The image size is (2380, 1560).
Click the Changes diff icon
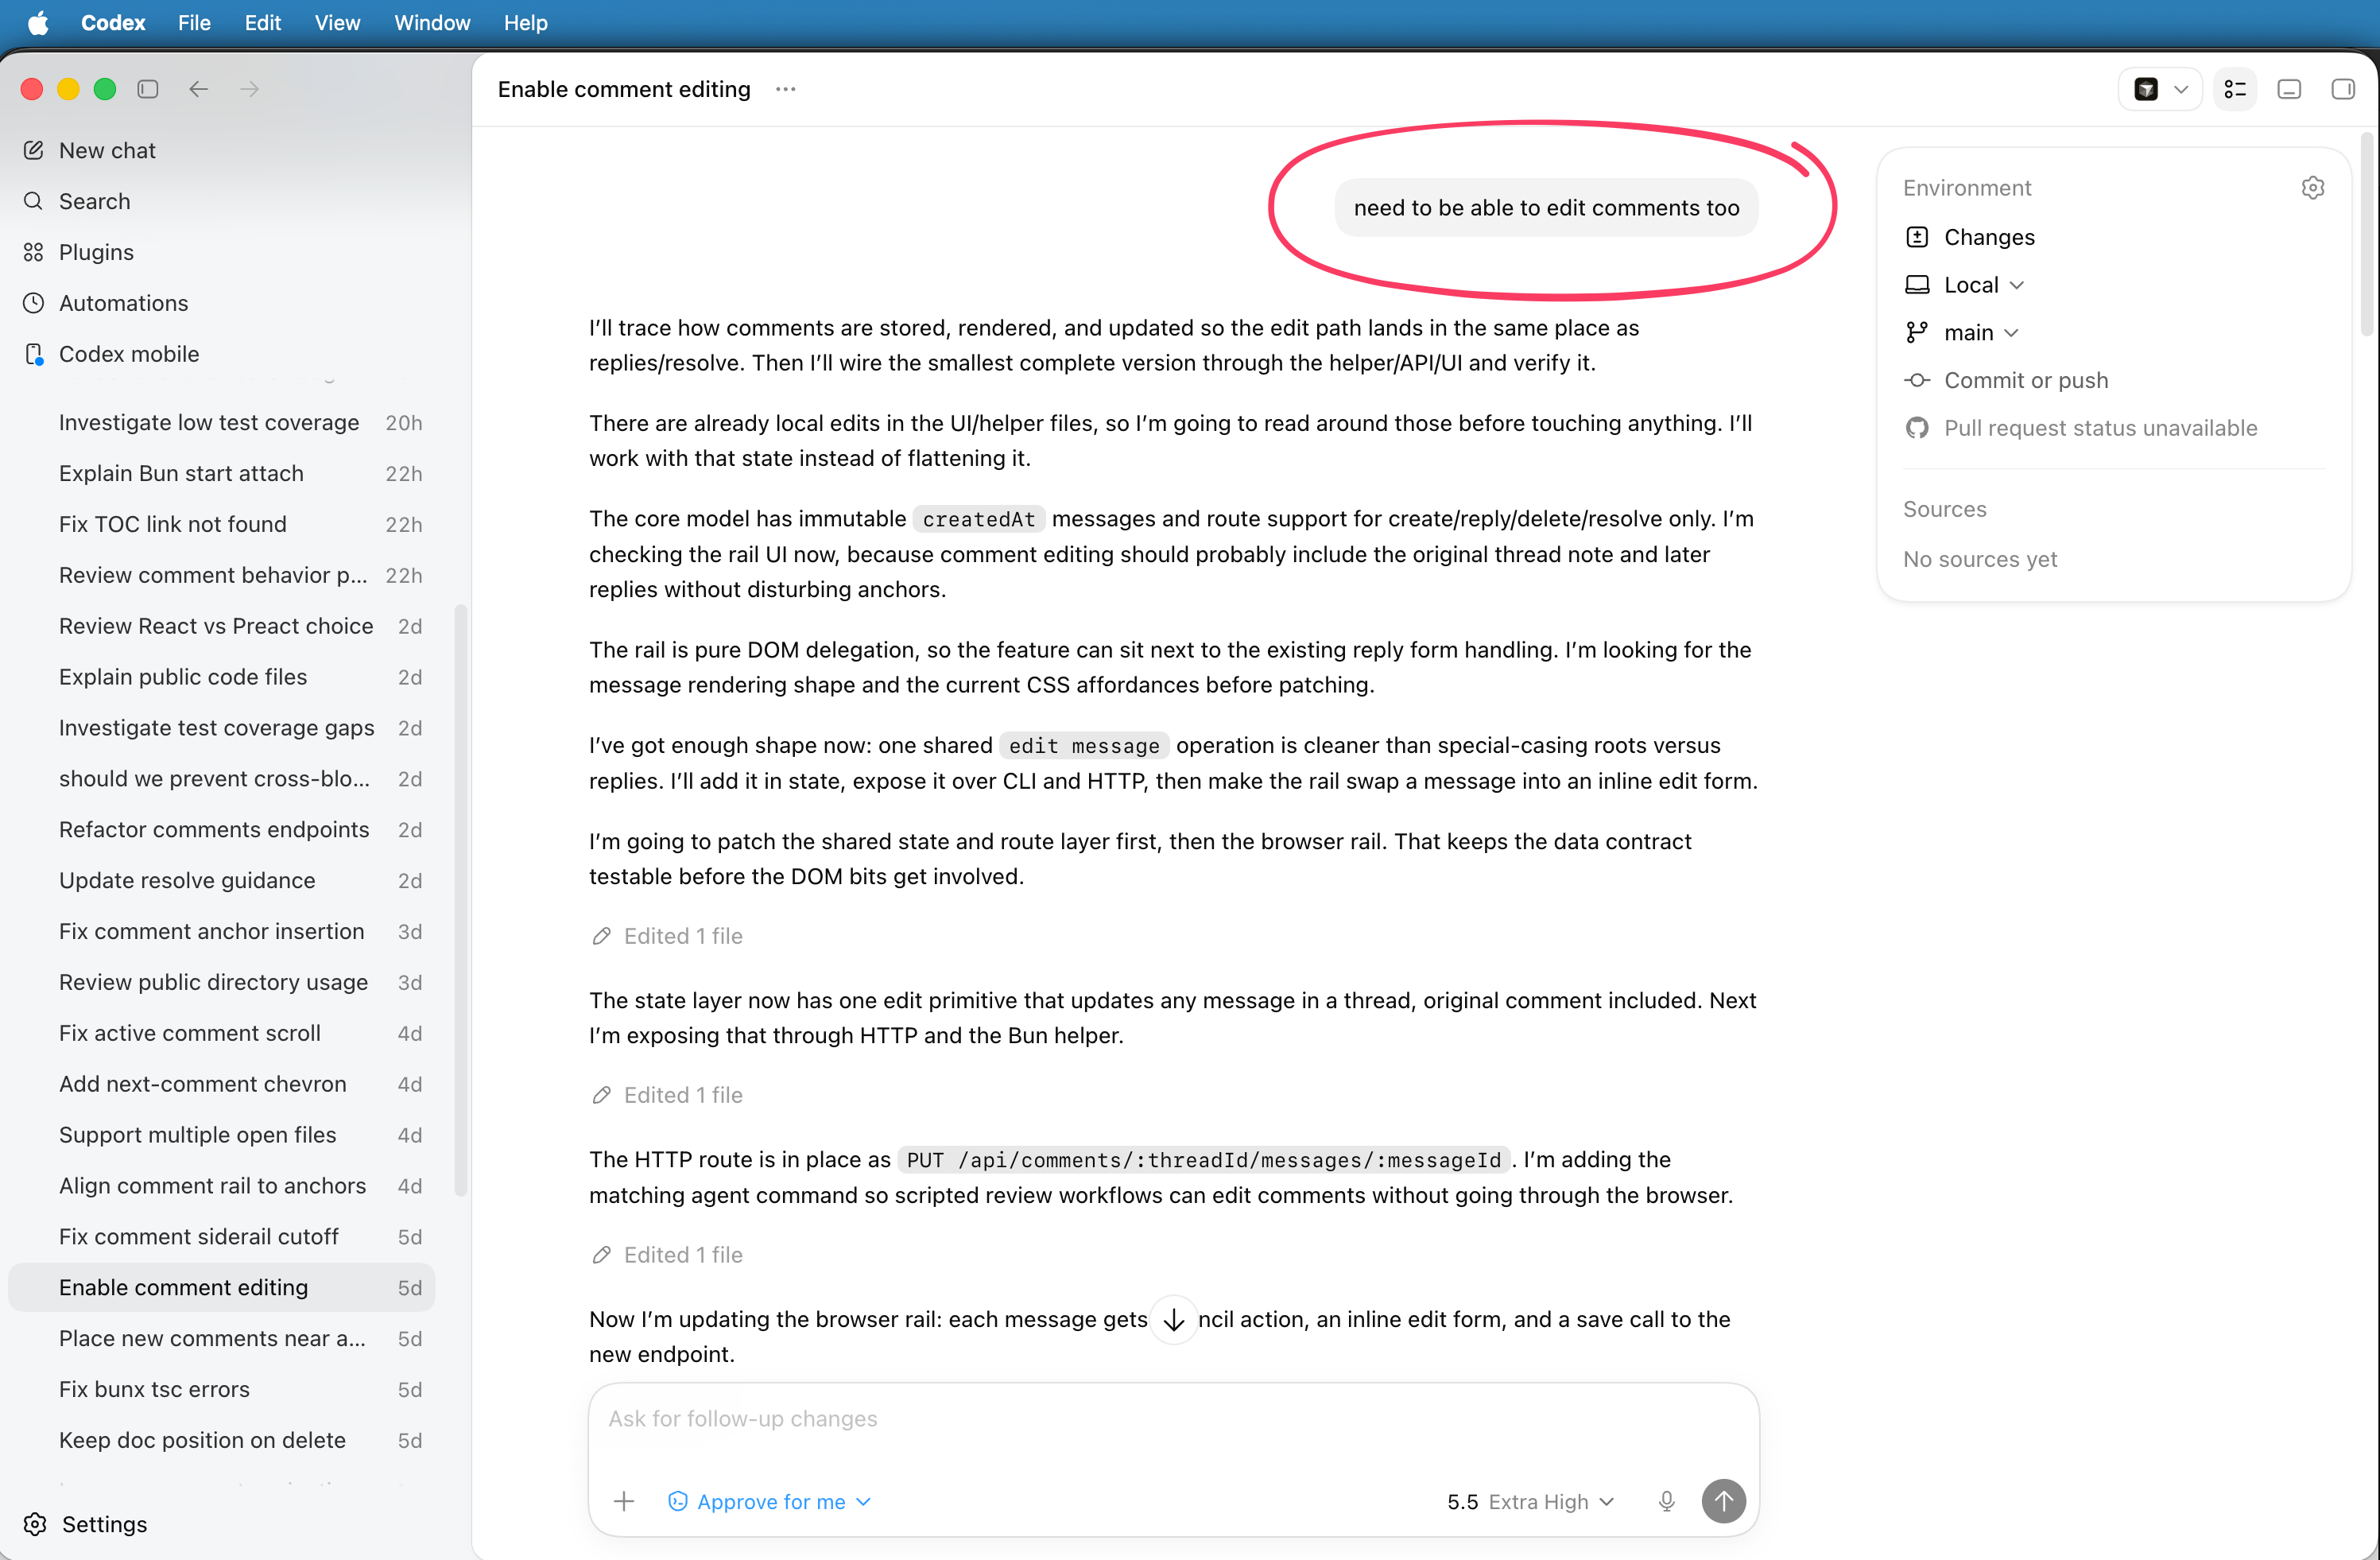pos(1917,237)
